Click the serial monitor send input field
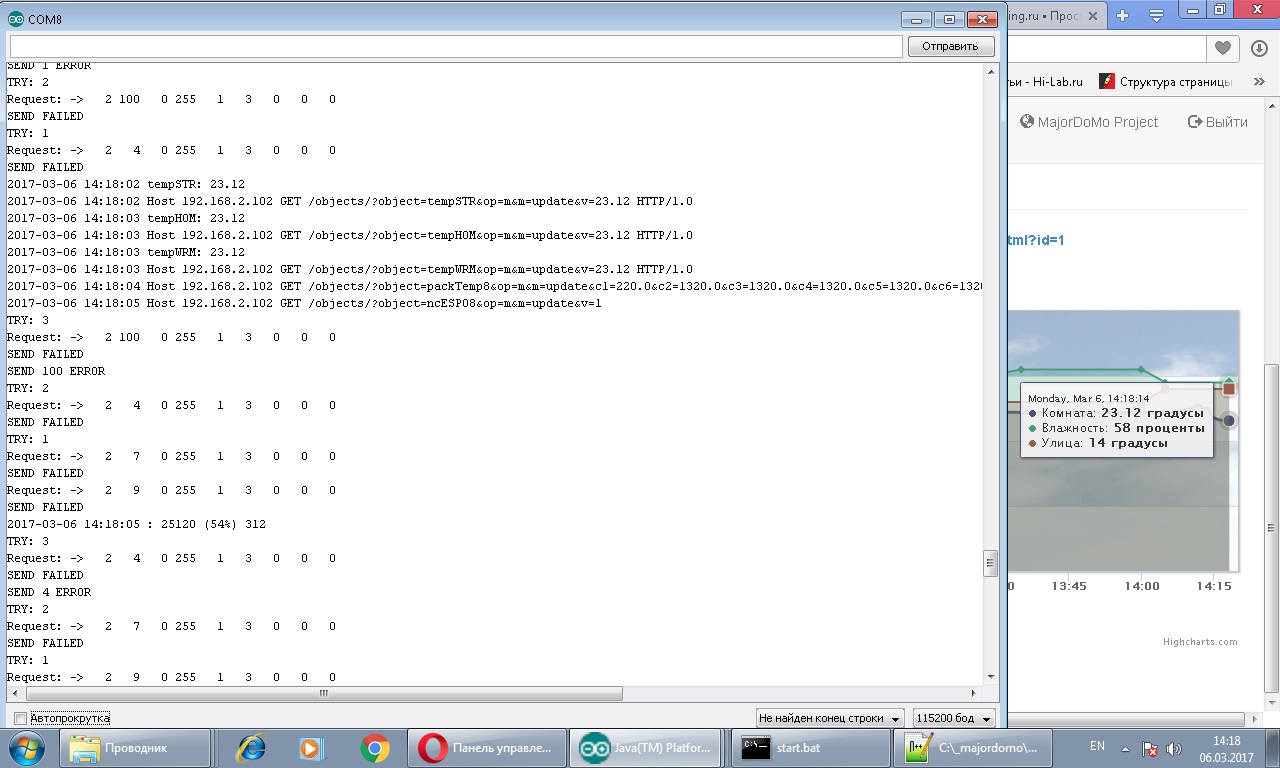1280x768 pixels. (456, 46)
